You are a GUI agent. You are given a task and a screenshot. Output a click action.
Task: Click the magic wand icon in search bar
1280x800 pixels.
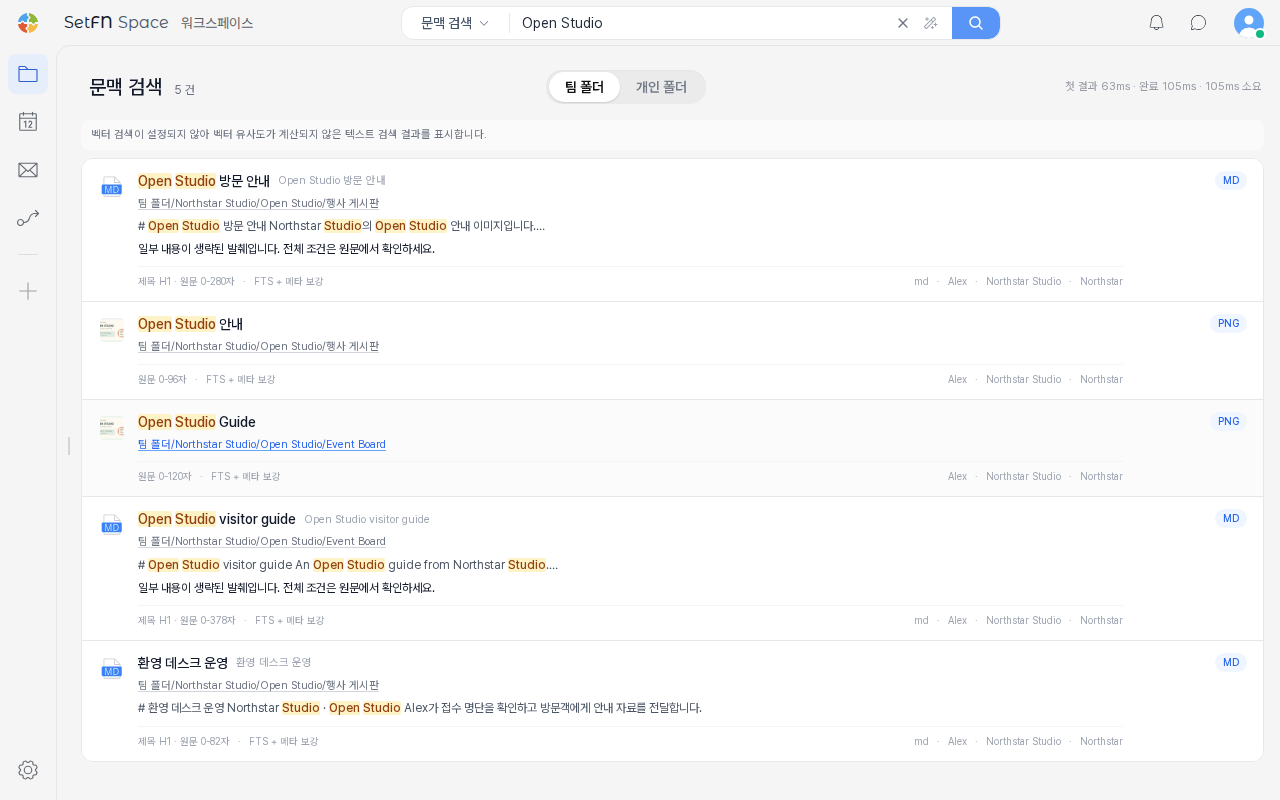tap(931, 23)
